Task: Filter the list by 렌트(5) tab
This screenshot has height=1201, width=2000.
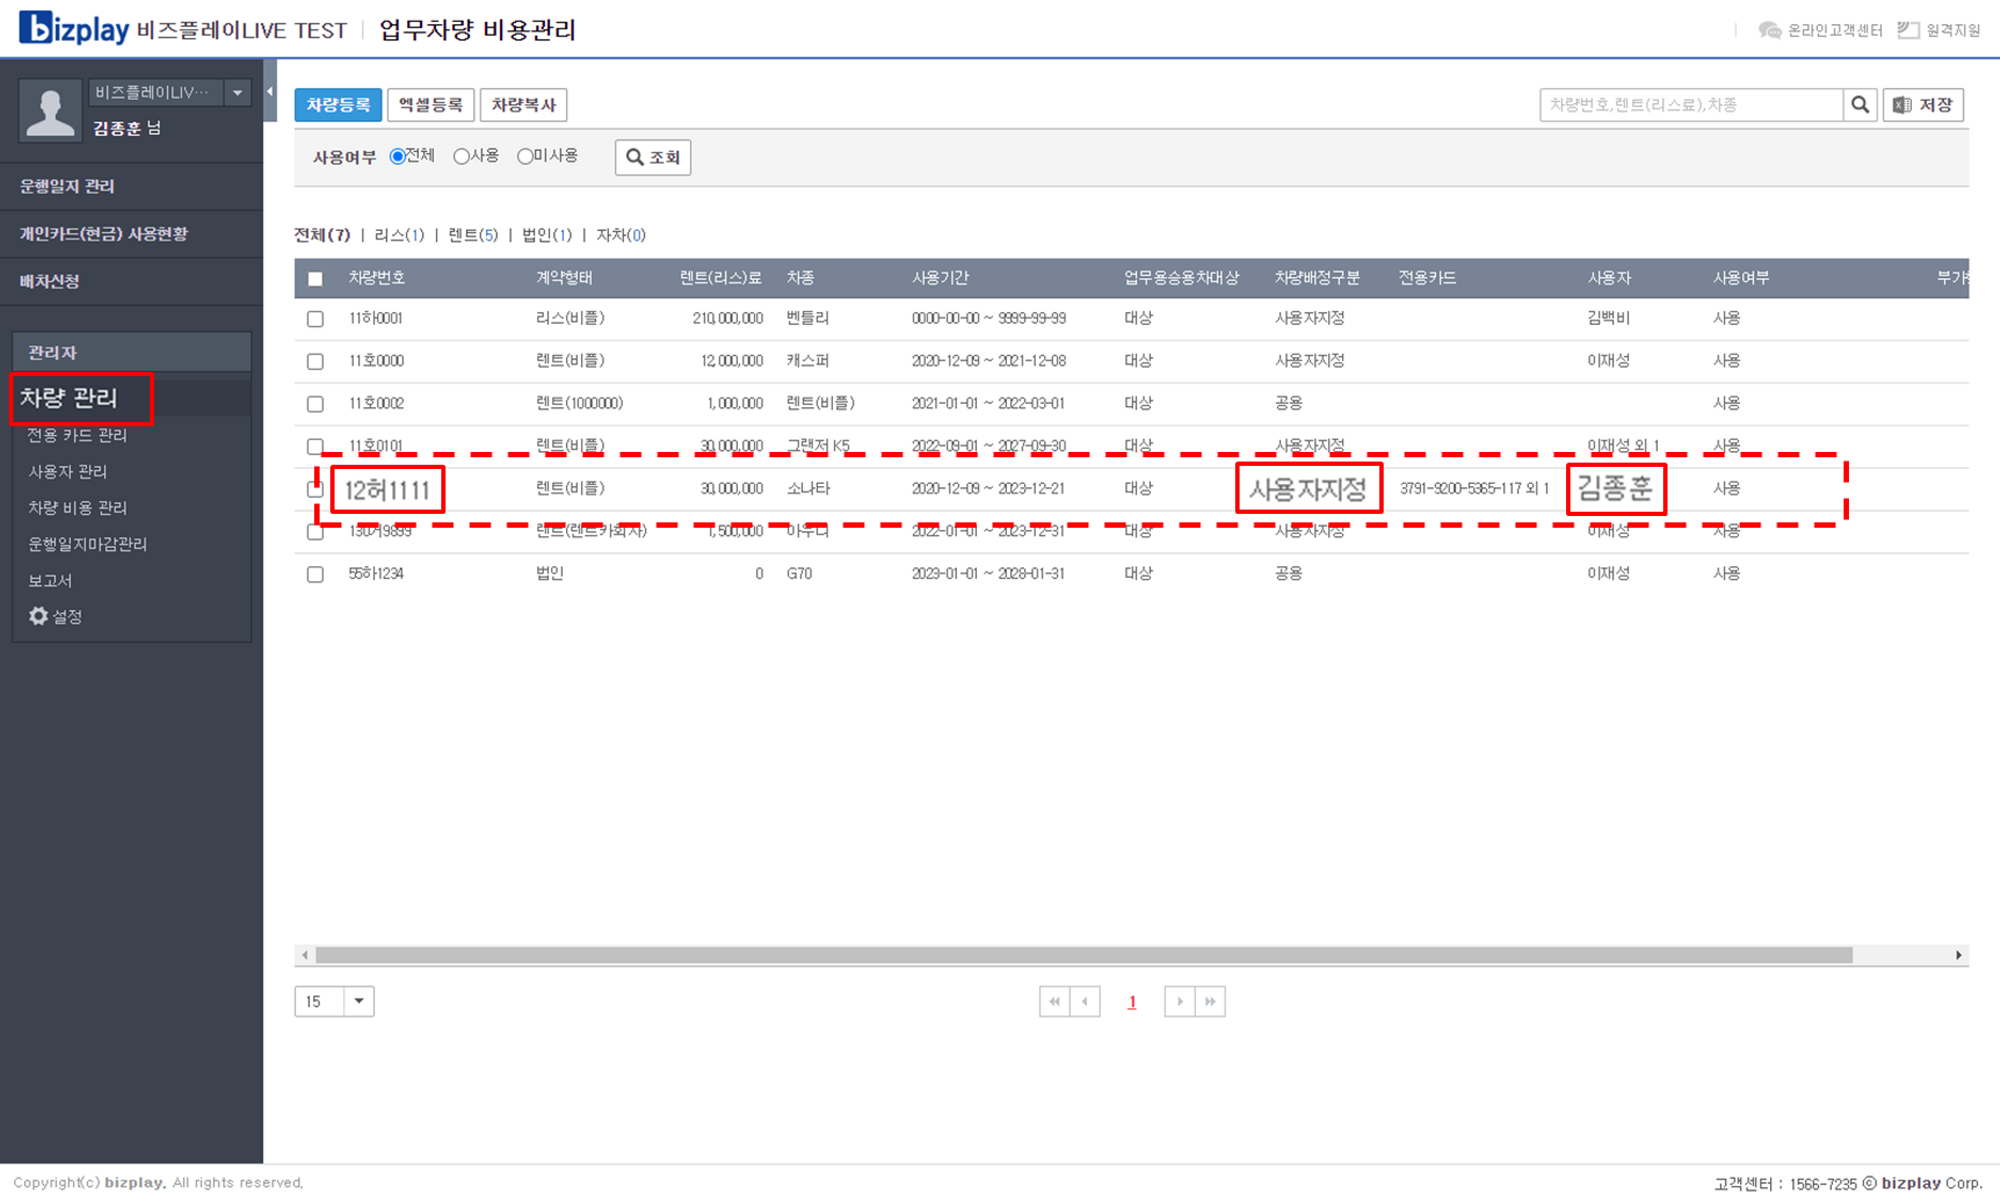Action: (473, 235)
